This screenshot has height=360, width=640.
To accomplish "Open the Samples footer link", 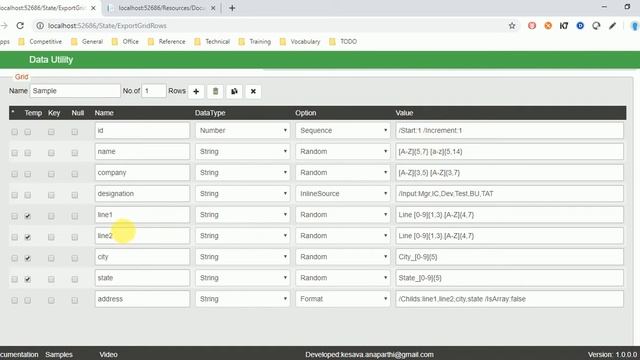I will pos(59,355).
